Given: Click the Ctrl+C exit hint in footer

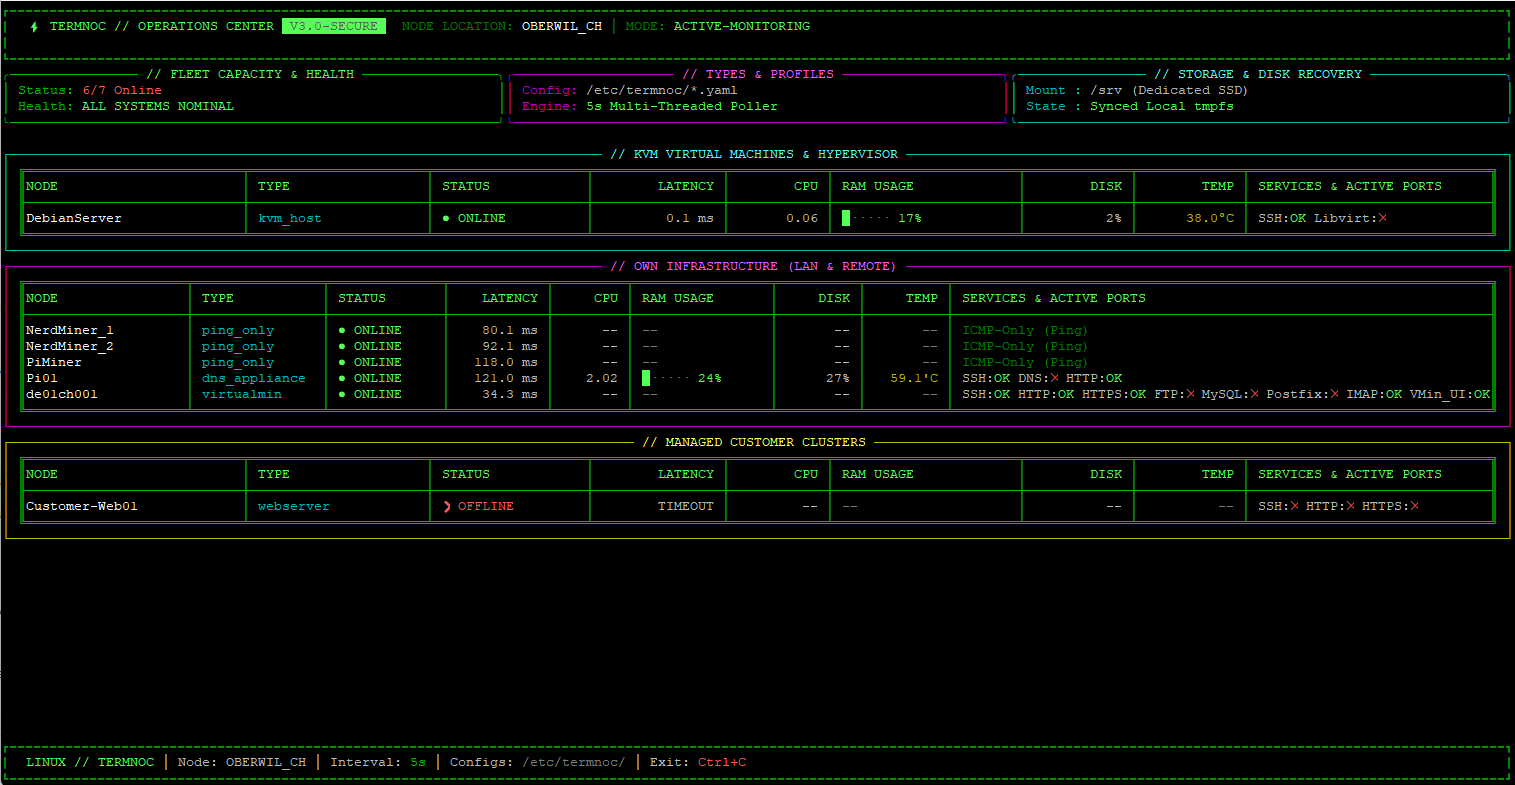Looking at the screenshot, I should click(722, 762).
